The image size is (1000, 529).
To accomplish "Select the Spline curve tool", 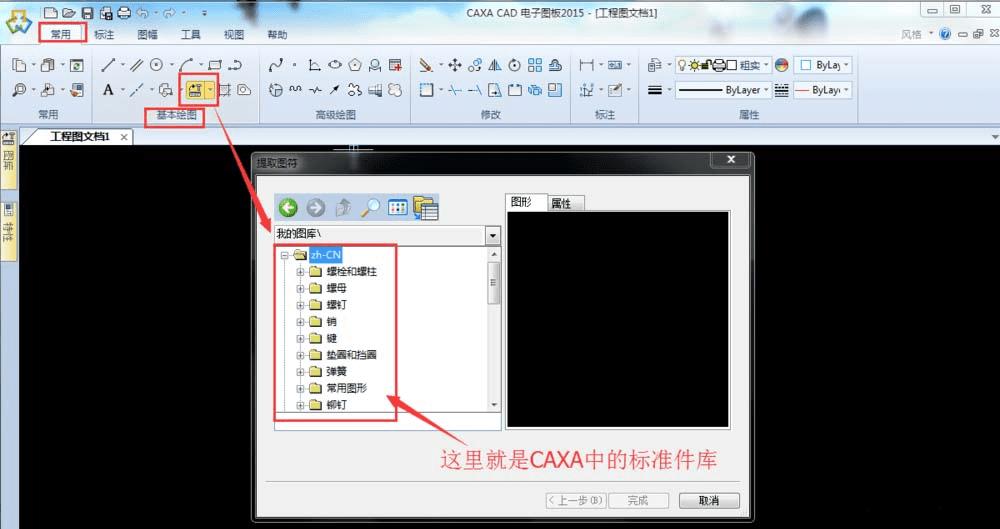I will click(276, 64).
